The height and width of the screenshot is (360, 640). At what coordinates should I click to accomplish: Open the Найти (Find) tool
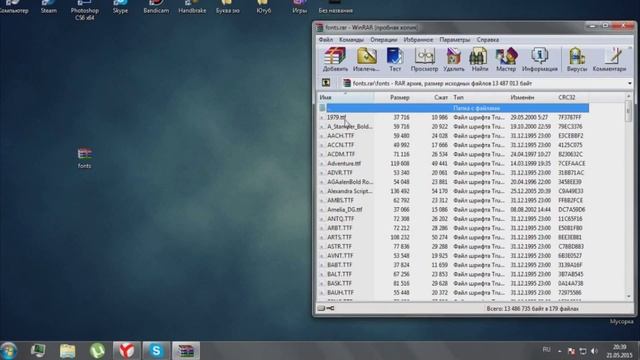coord(479,60)
